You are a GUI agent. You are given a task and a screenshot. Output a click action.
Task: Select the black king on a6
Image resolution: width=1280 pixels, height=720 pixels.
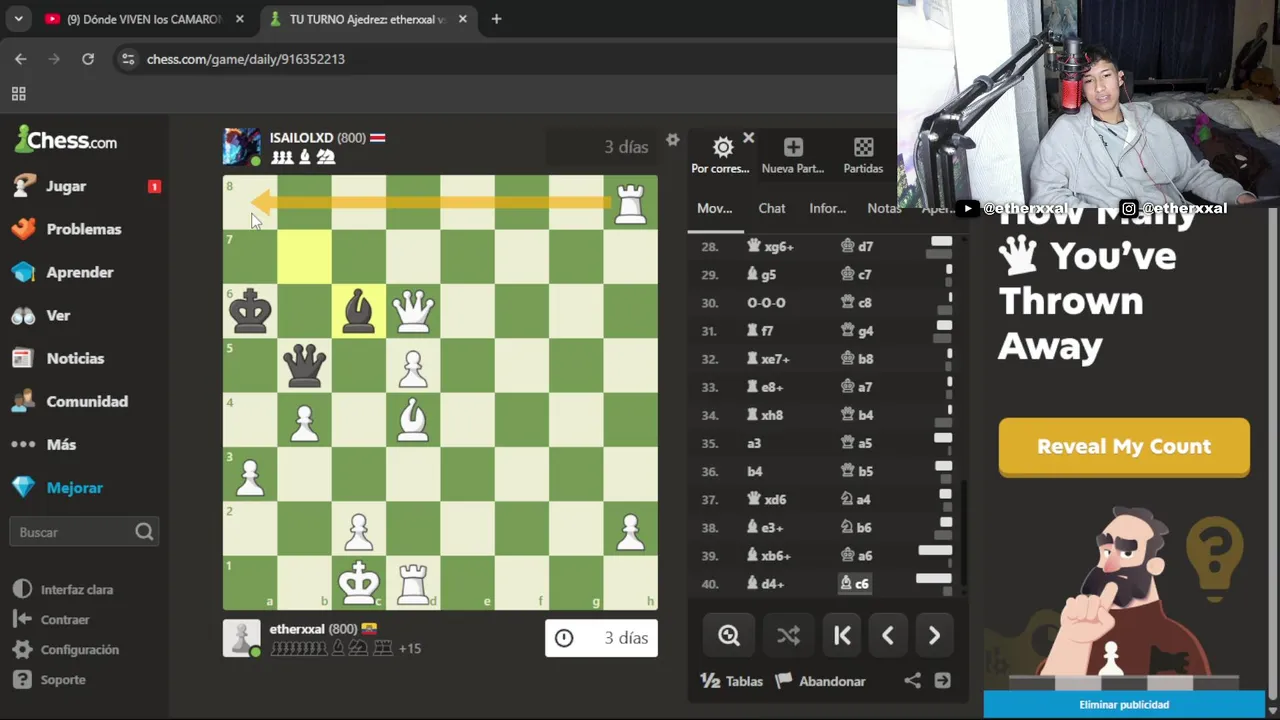pyautogui.click(x=250, y=311)
